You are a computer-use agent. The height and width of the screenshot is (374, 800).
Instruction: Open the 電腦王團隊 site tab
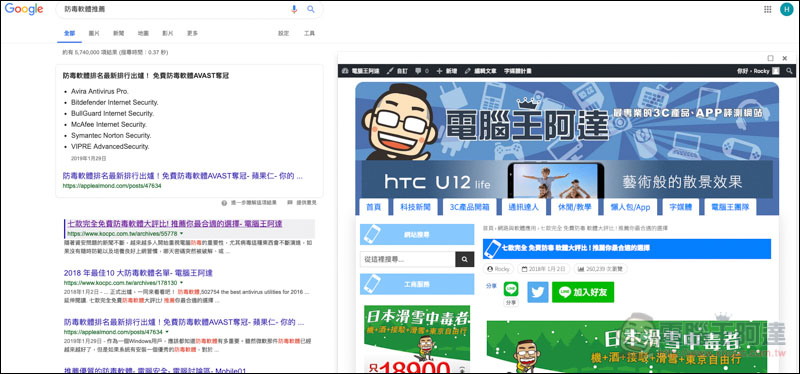[730, 207]
